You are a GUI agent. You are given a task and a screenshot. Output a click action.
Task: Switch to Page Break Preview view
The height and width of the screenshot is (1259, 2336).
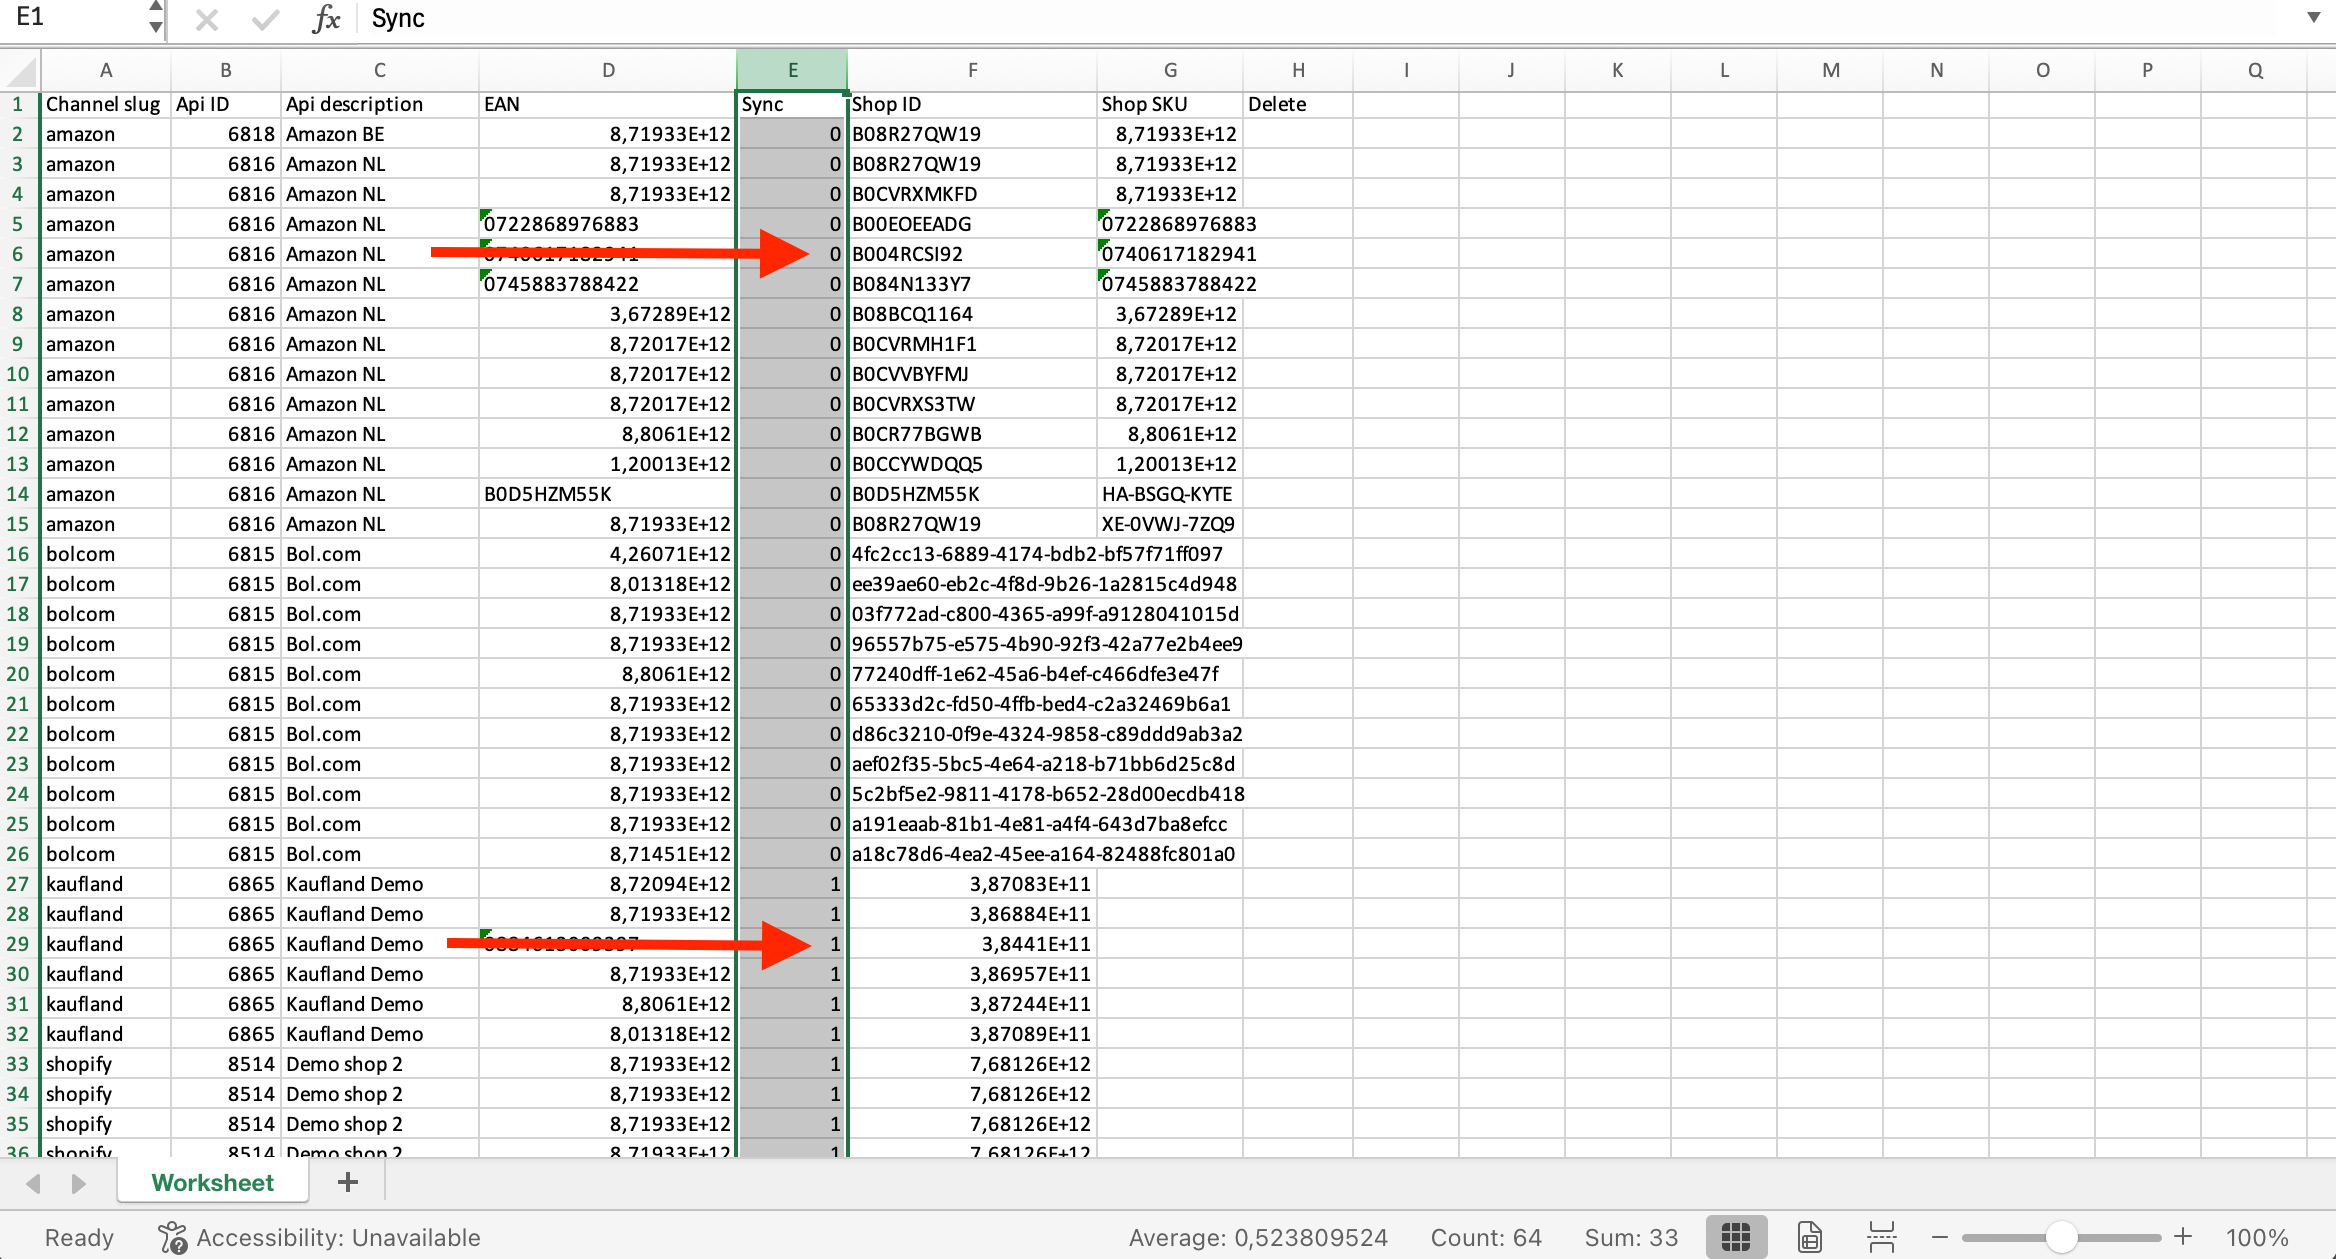click(1881, 1237)
